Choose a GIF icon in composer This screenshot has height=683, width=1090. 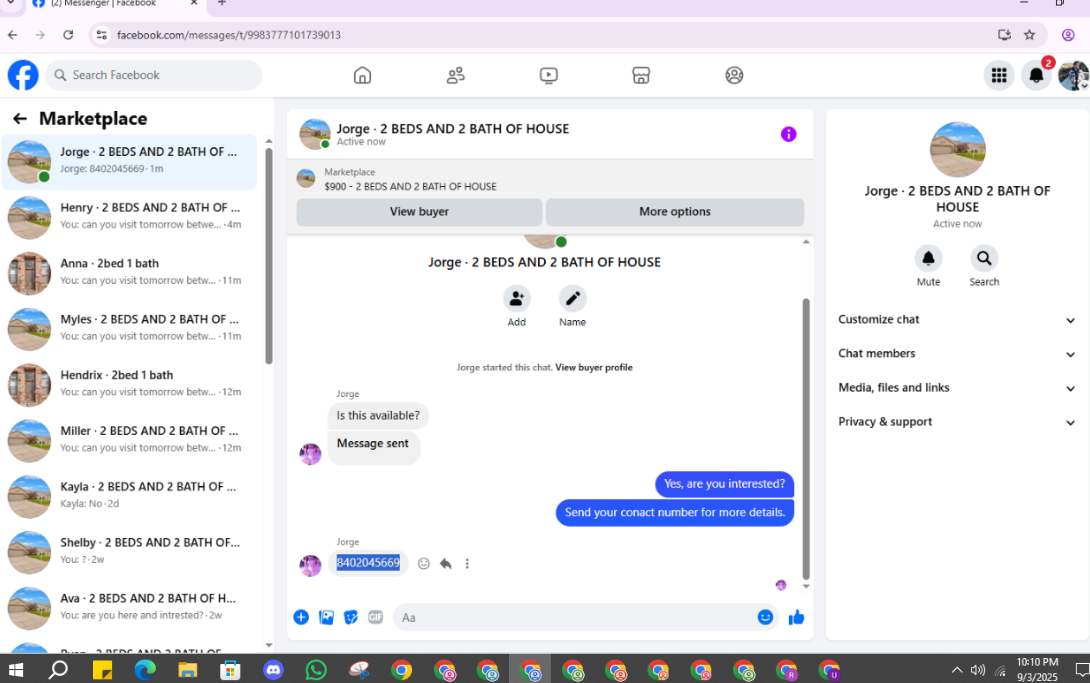pos(375,617)
